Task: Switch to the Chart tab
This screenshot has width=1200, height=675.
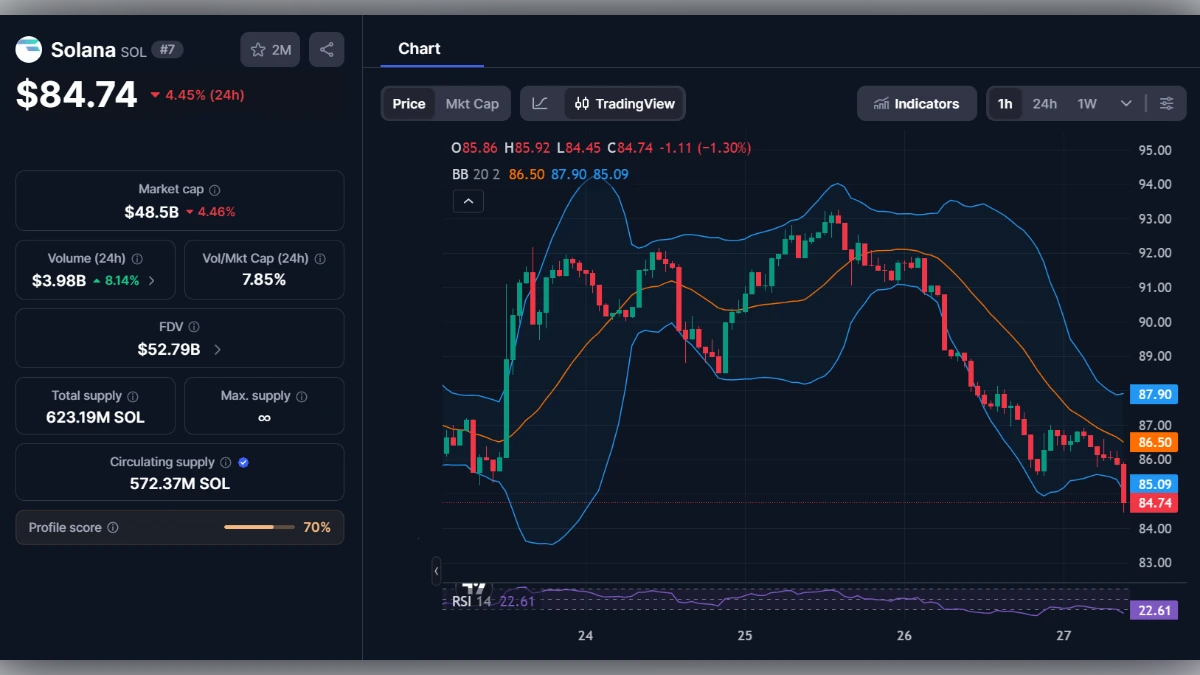Action: [x=420, y=48]
